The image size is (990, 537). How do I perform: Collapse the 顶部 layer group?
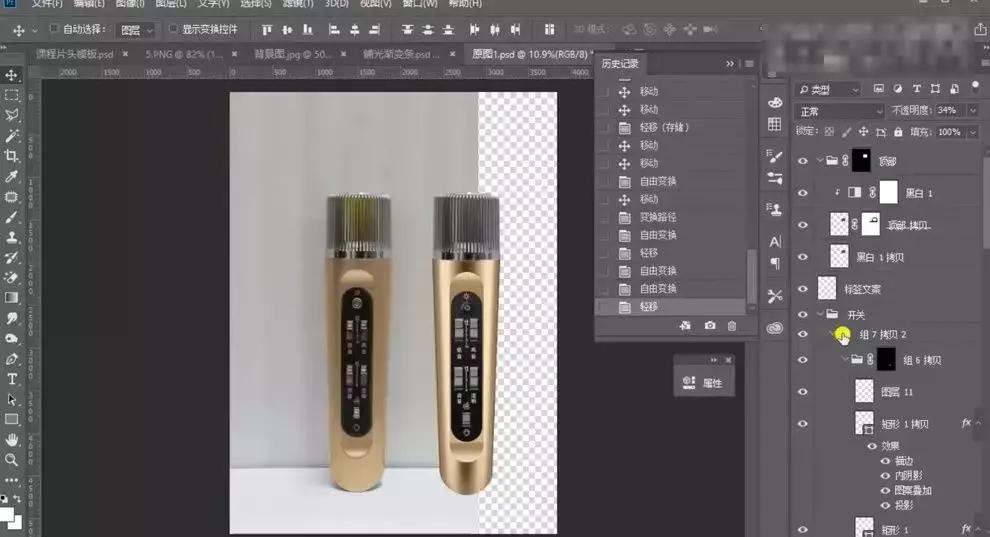tap(820, 161)
